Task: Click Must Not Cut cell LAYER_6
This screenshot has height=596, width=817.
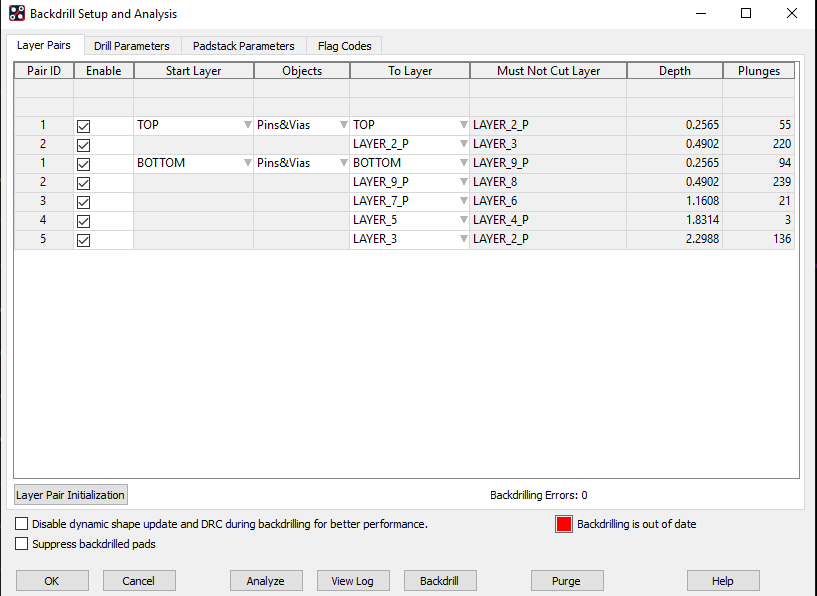Action: point(548,201)
